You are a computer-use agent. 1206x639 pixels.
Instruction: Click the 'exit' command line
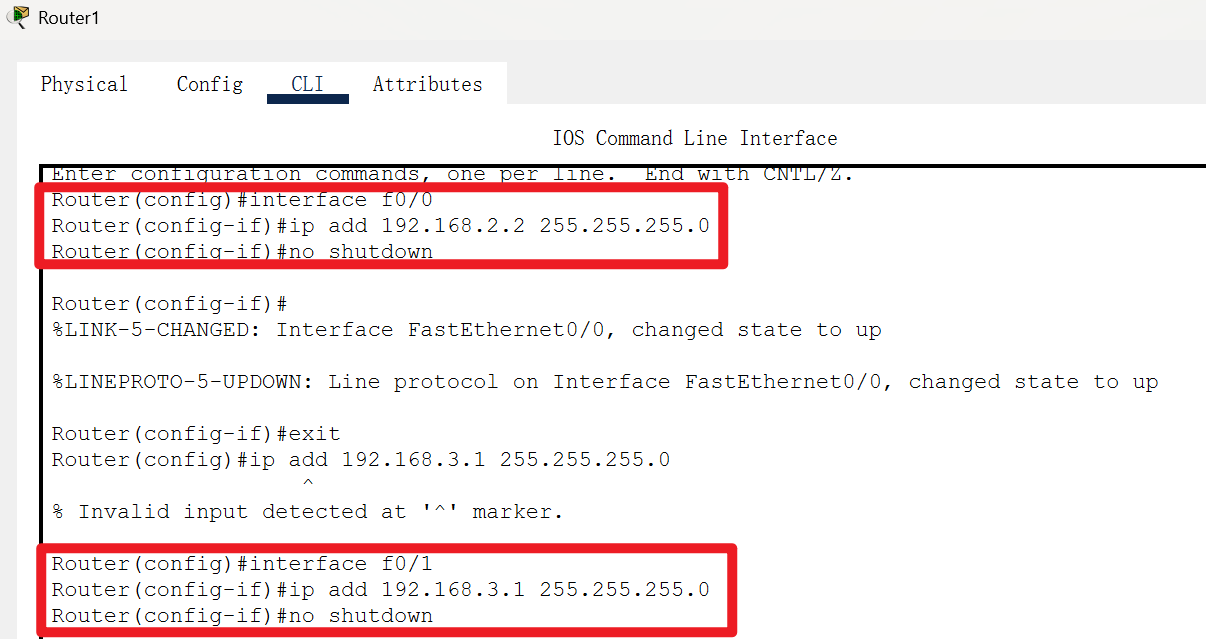[197, 433]
